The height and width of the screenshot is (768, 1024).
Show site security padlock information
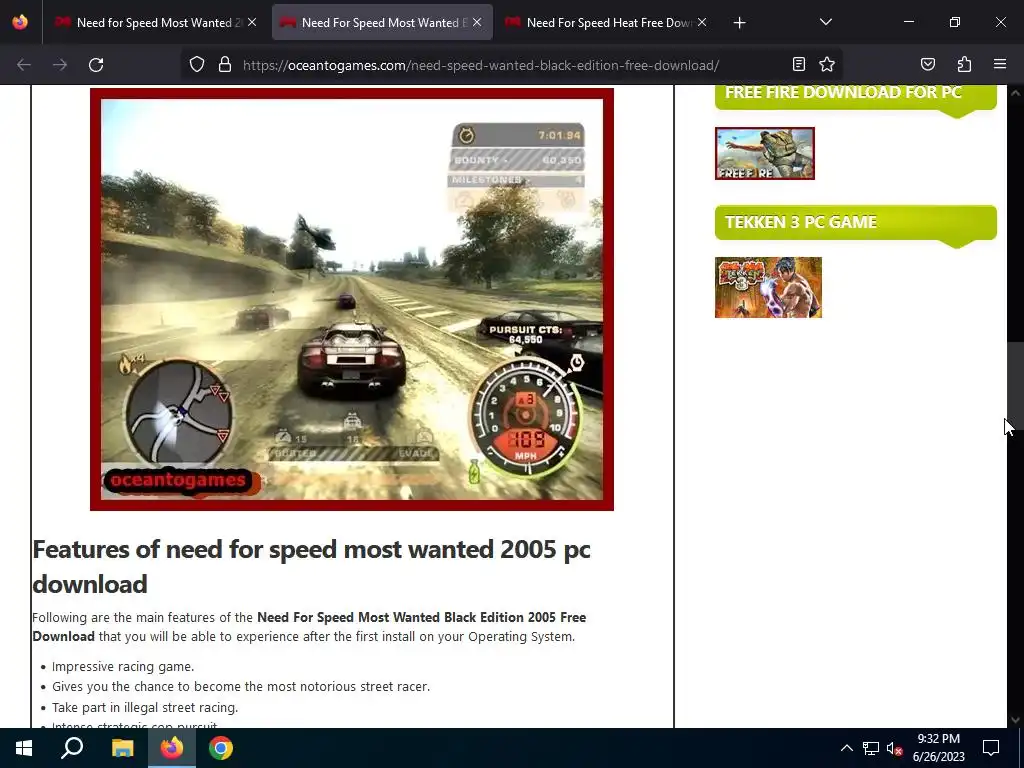coord(225,65)
